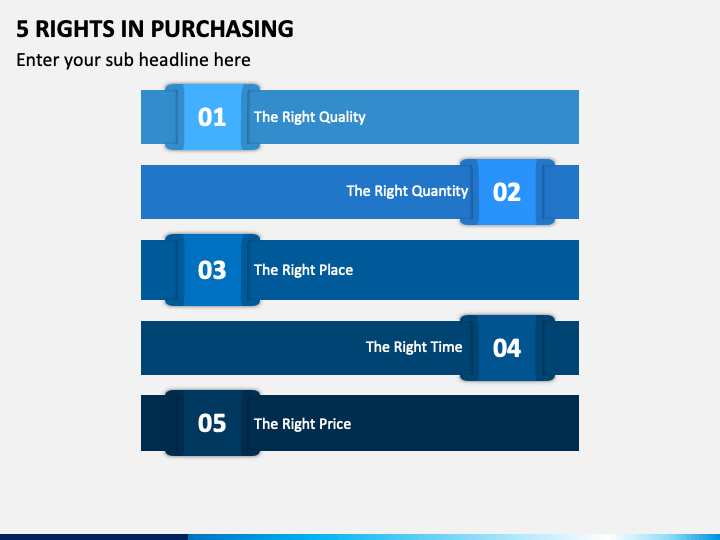
Task: Click the left end tab beside badge 01
Action: pyautogui.click(x=153, y=117)
